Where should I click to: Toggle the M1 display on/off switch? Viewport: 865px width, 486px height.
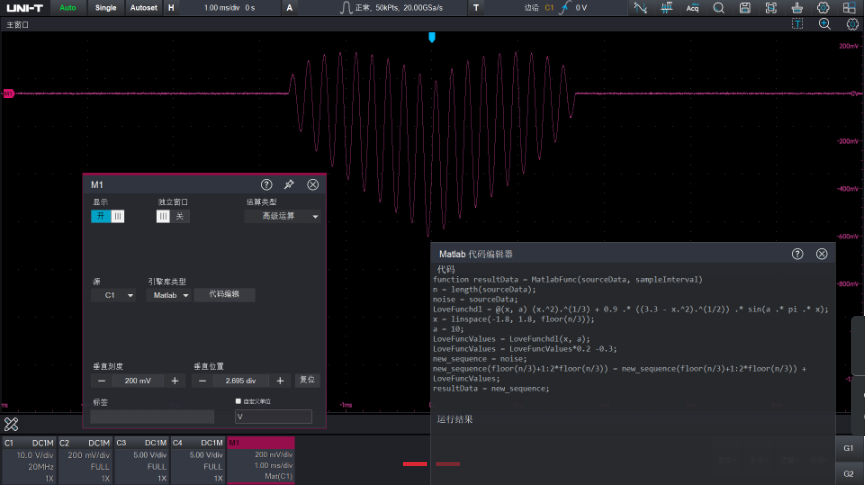tap(108, 216)
